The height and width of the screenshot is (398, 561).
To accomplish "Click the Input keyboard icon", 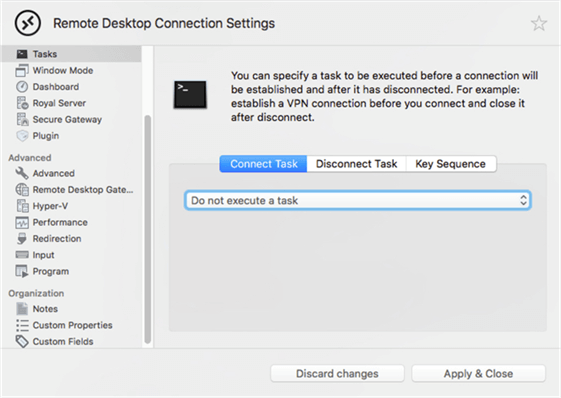I will click(x=22, y=255).
